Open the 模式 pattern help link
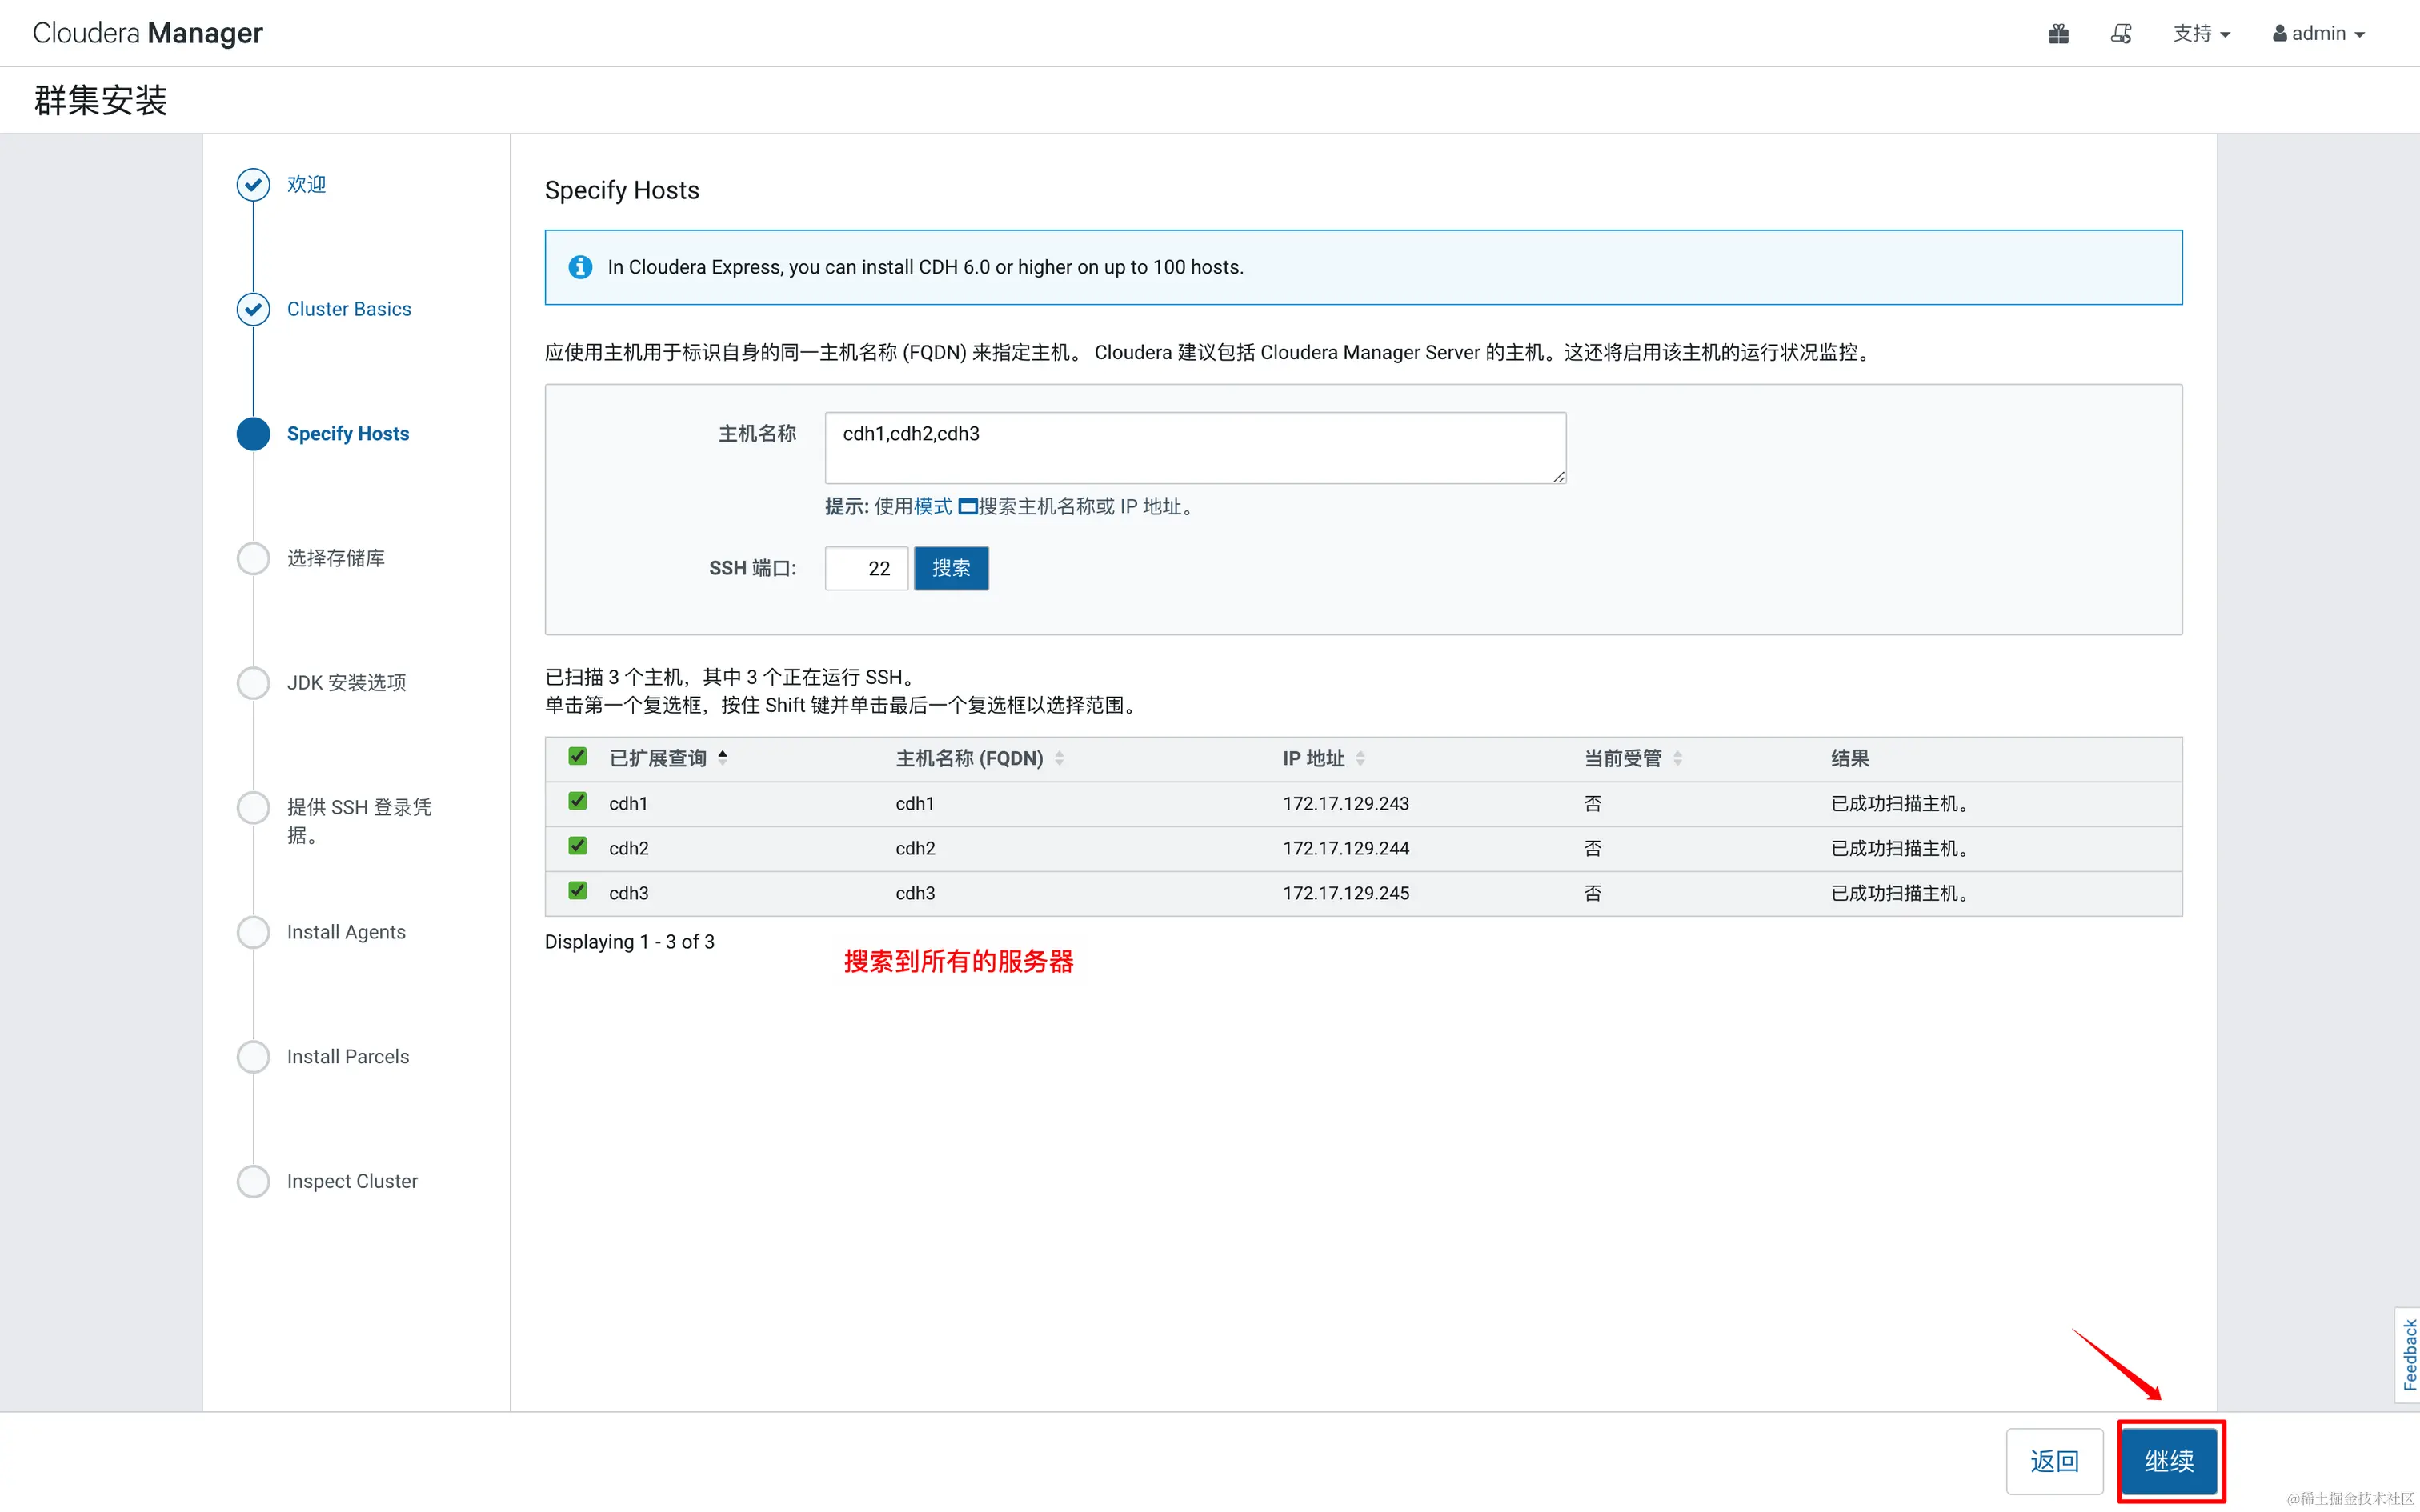This screenshot has height=1512, width=2420. 932,507
